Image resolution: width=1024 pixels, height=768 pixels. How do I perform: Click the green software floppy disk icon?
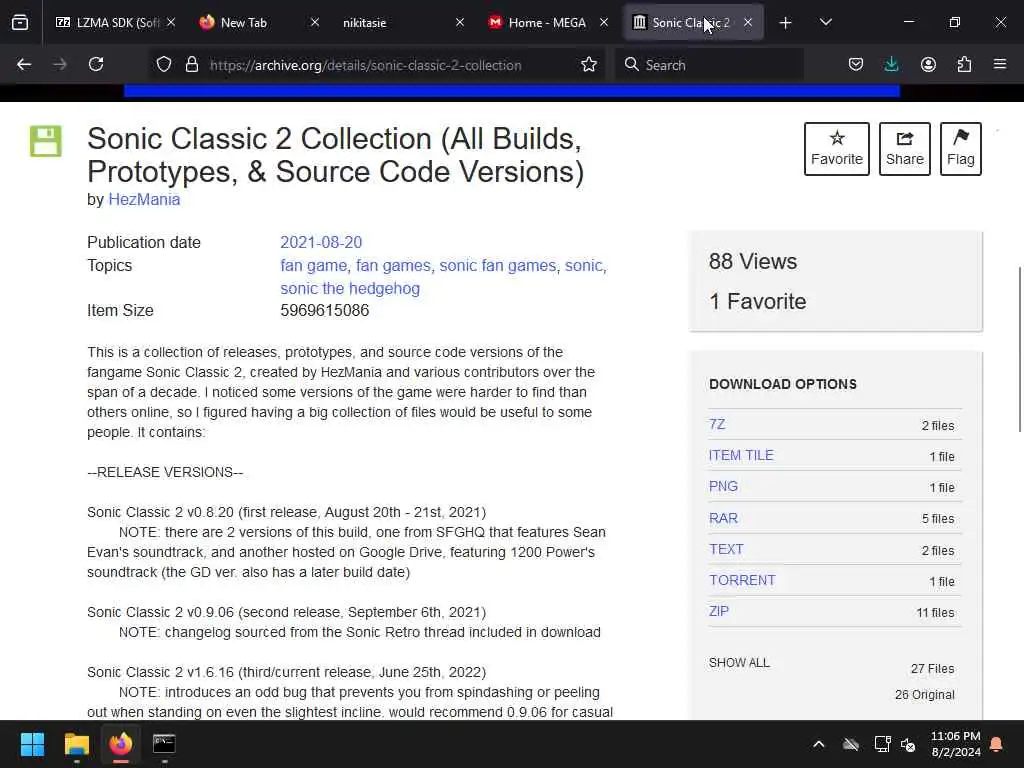(46, 141)
